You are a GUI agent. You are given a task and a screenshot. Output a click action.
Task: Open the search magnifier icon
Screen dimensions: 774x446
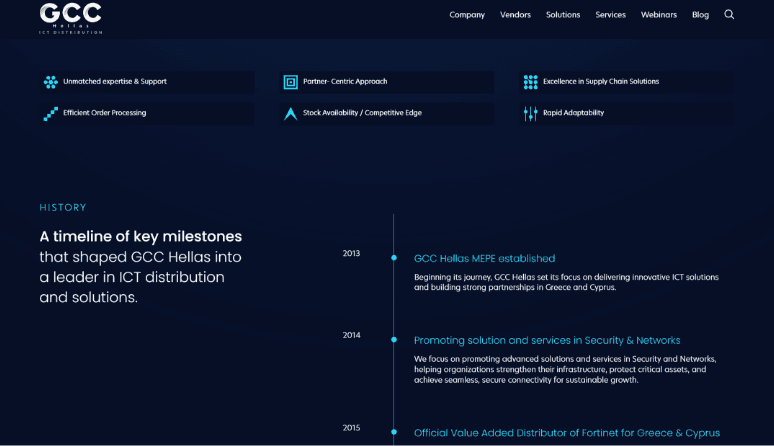click(x=729, y=15)
